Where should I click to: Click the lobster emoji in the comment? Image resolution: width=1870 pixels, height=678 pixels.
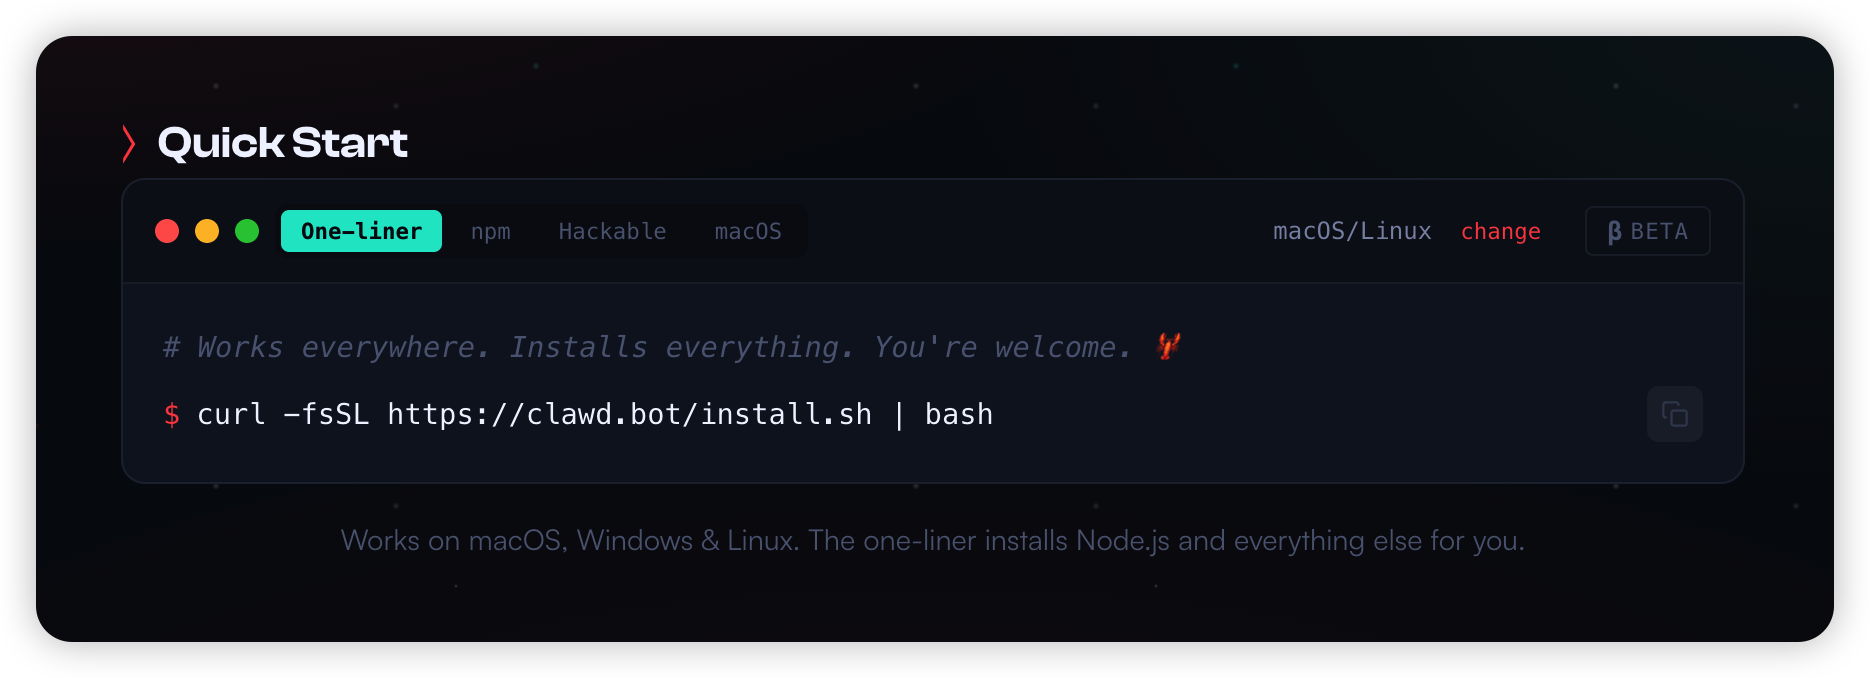pyautogui.click(x=1168, y=346)
